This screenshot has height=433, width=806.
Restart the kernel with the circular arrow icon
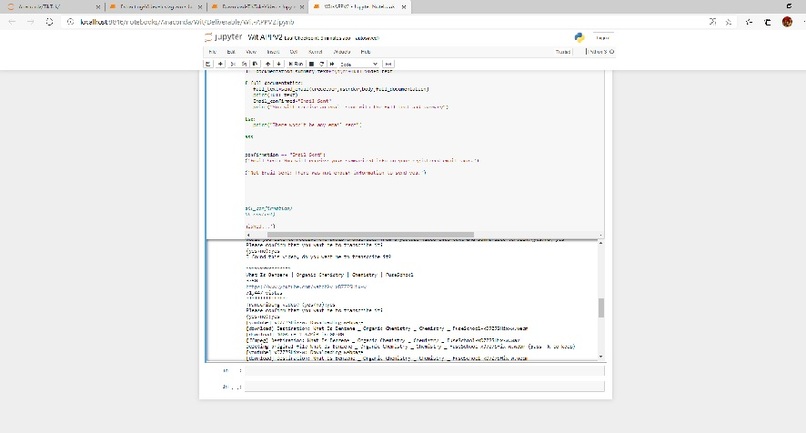click(322, 64)
